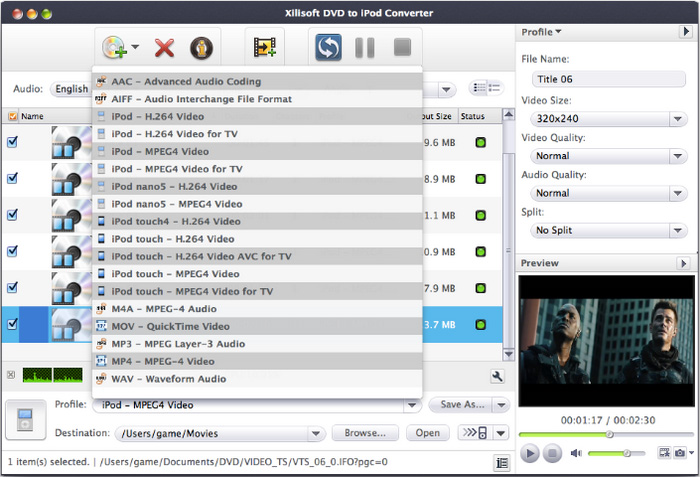Open the snapshot options small arrow
Image resolution: width=700 pixels, height=477 pixels.
[691, 452]
